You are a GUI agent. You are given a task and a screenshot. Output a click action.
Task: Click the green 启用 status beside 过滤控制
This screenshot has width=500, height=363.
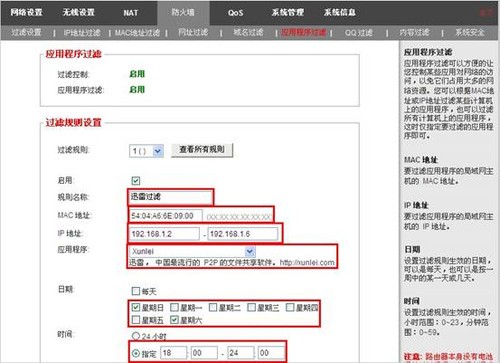coord(137,74)
